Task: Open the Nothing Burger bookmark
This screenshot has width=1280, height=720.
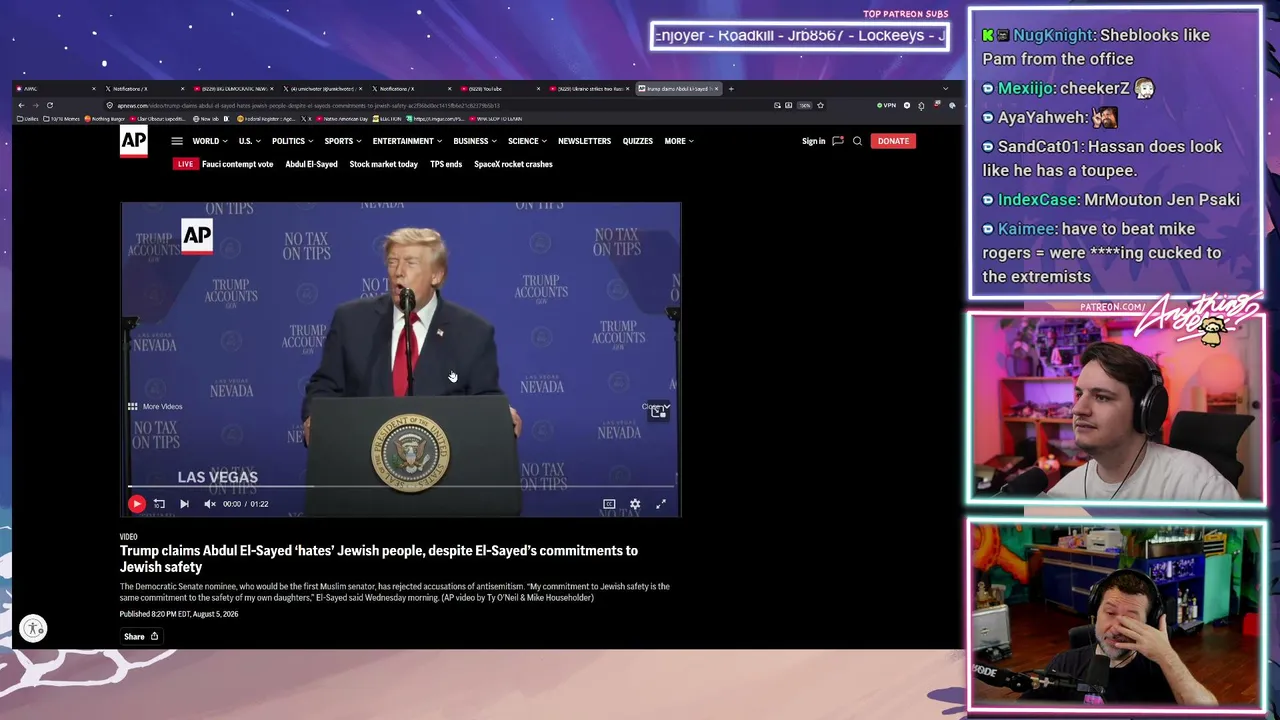Action: [106, 119]
